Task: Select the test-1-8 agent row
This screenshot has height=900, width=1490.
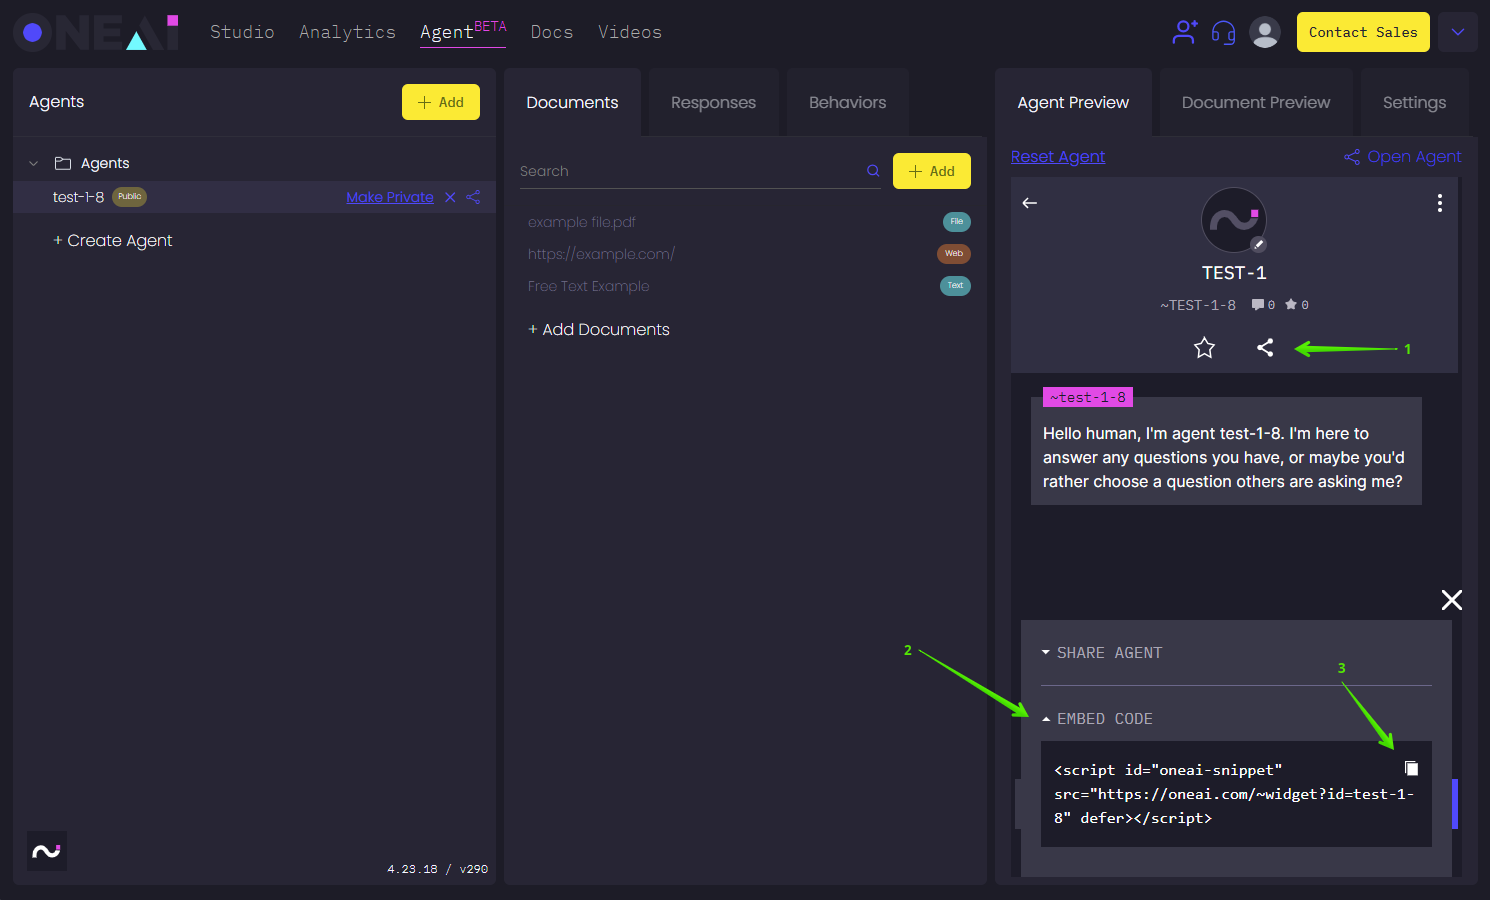Action: pyautogui.click(x=254, y=197)
